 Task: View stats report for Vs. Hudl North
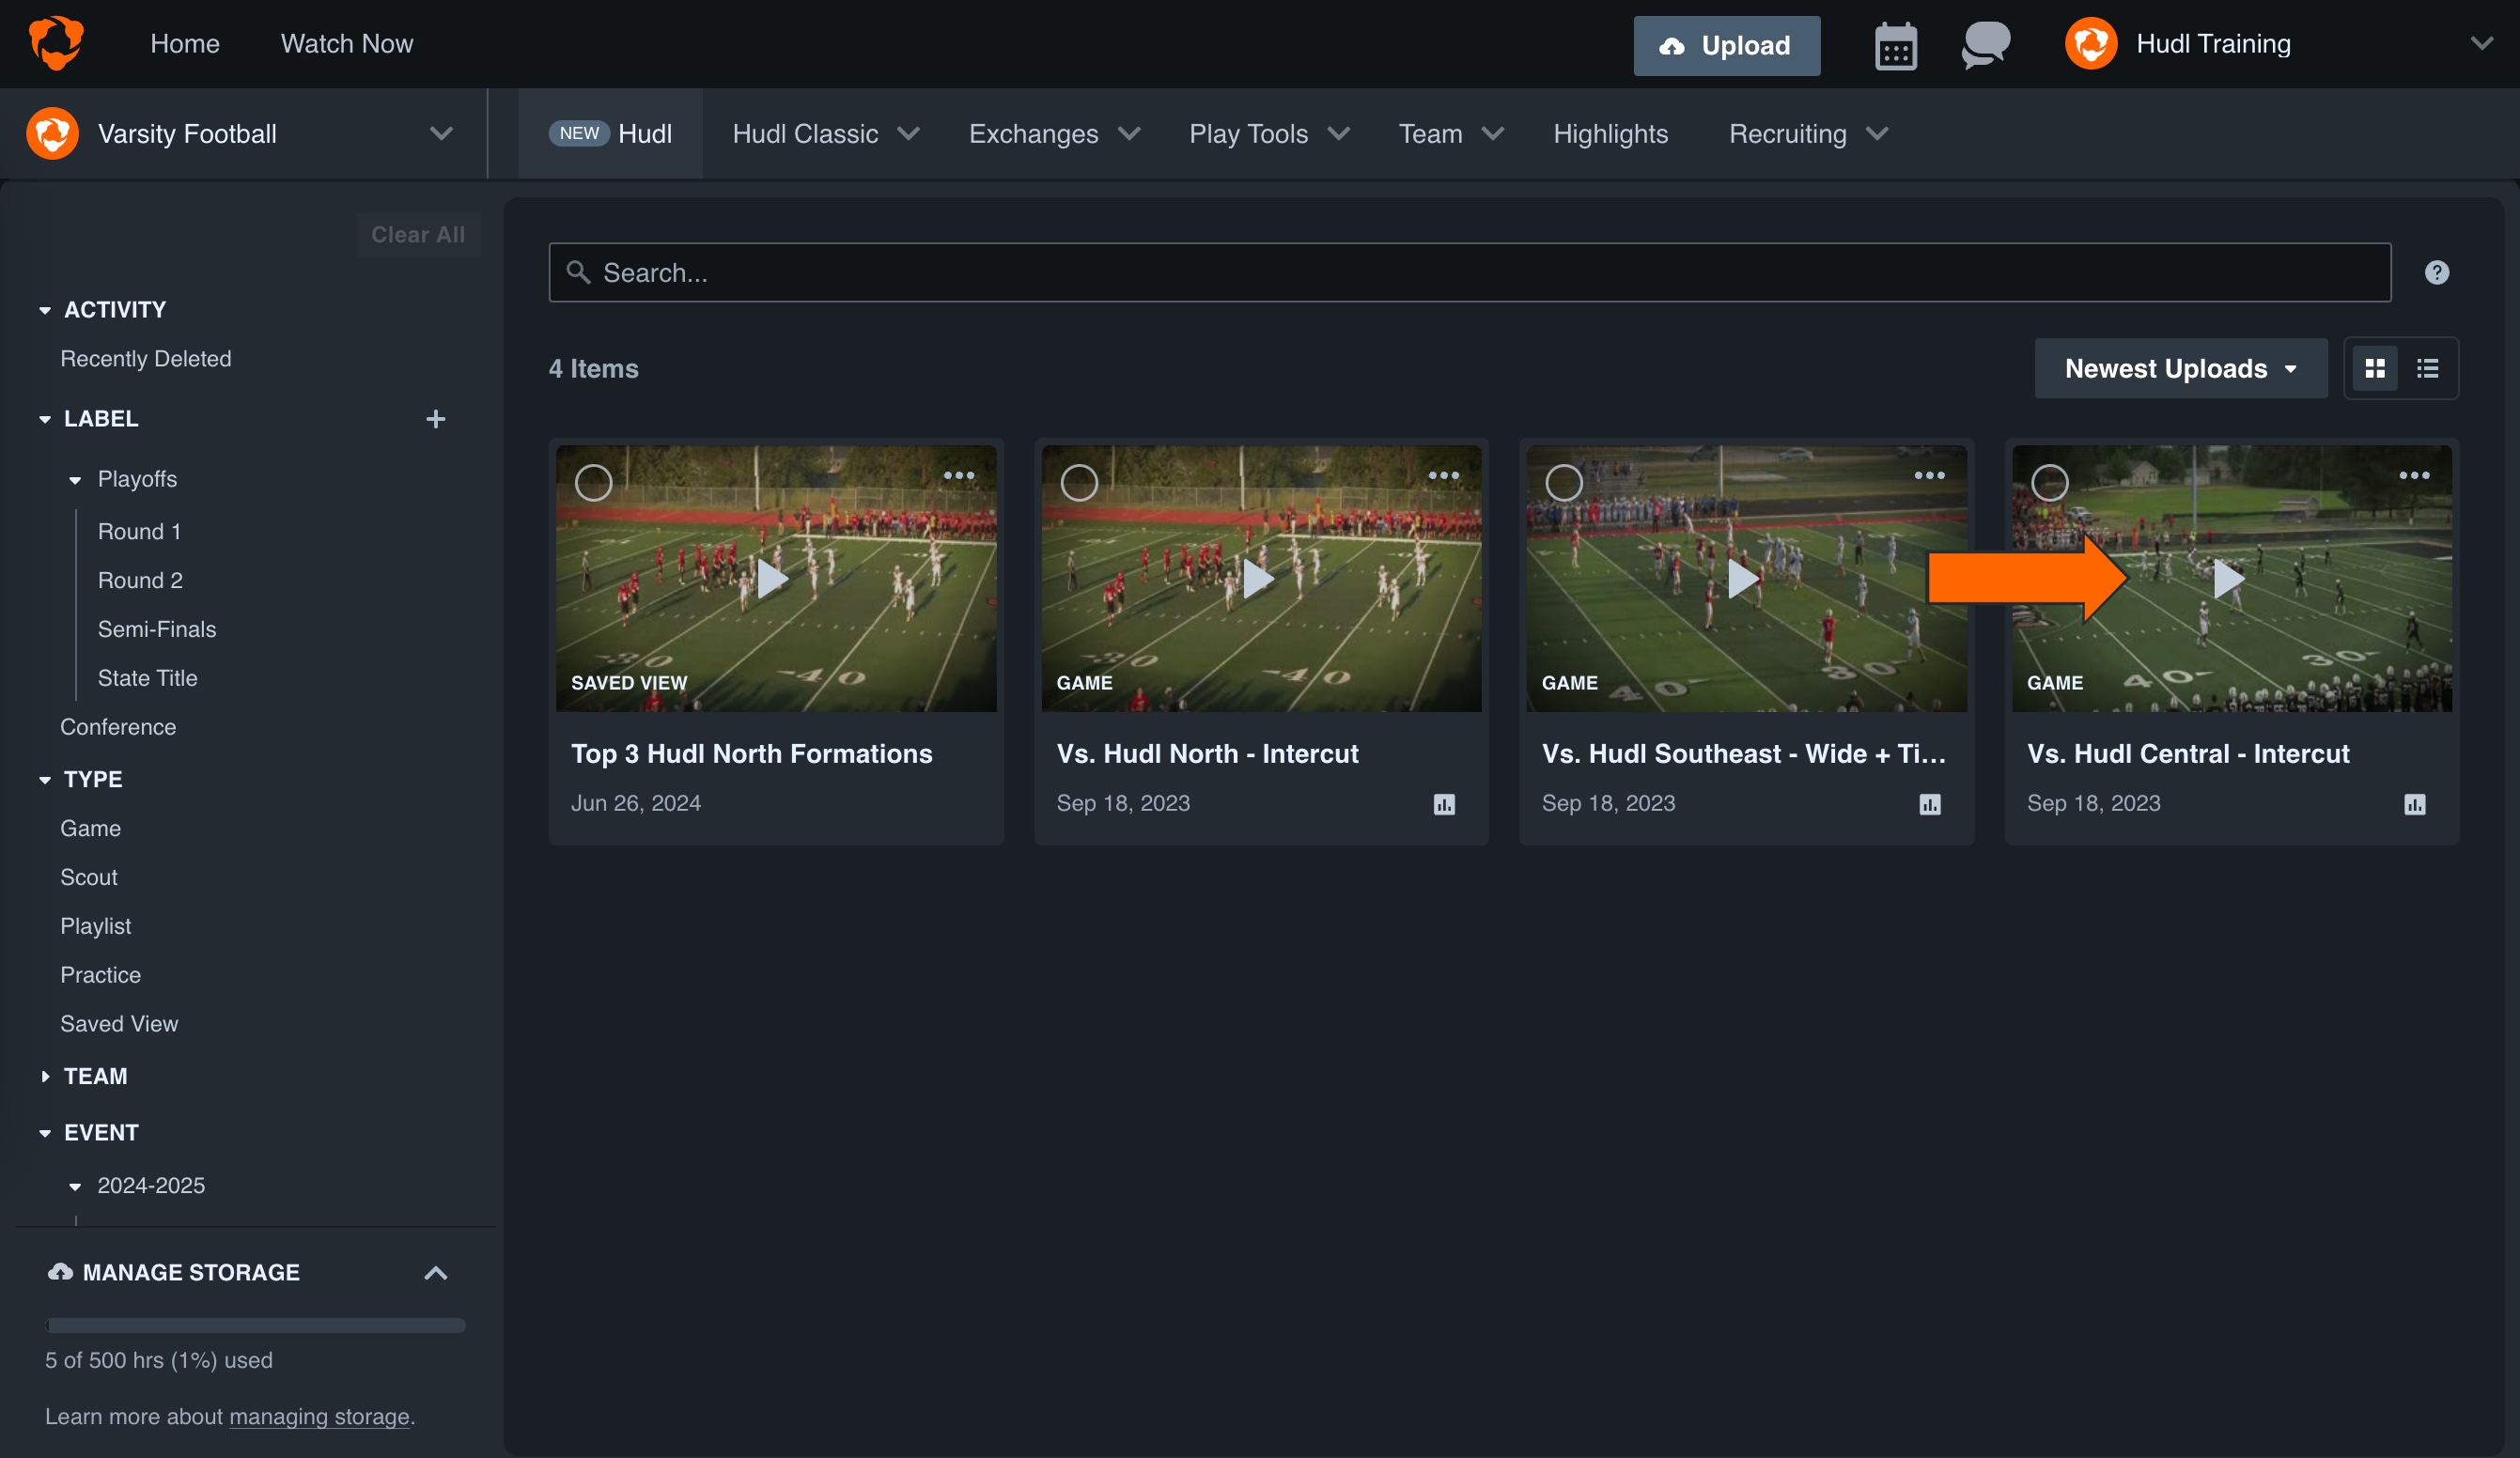(x=1444, y=804)
